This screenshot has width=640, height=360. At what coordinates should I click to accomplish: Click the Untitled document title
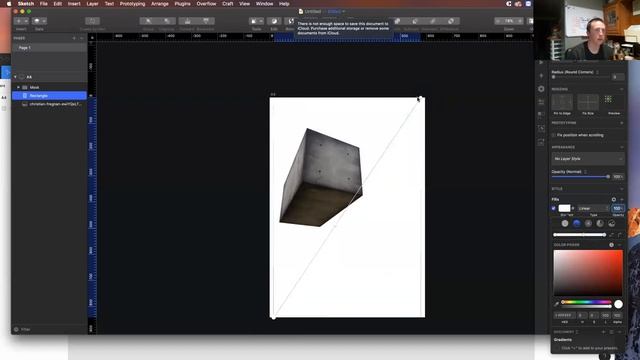[313, 11]
